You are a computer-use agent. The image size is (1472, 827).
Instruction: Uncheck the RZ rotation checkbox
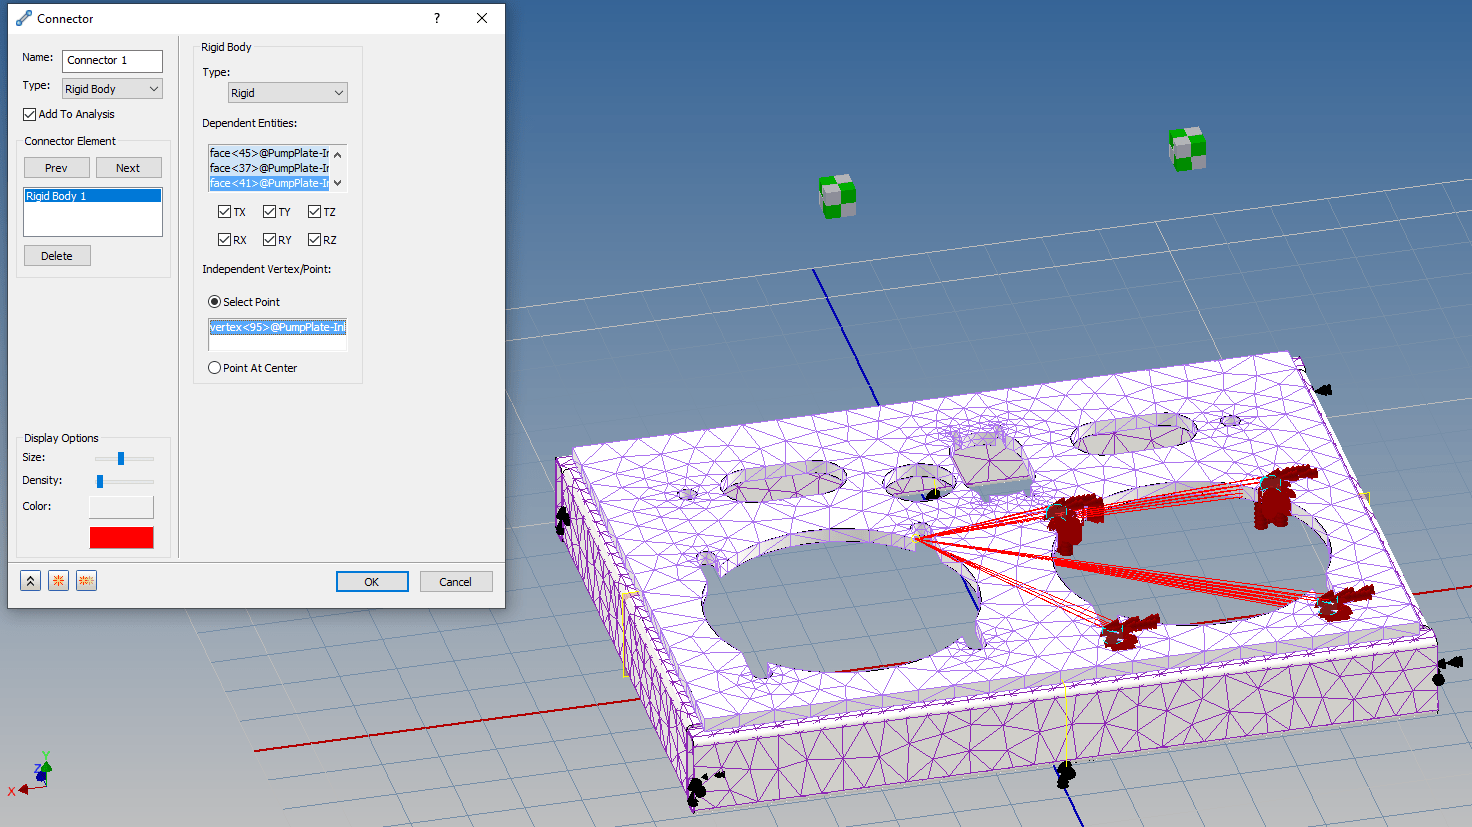[x=313, y=239]
